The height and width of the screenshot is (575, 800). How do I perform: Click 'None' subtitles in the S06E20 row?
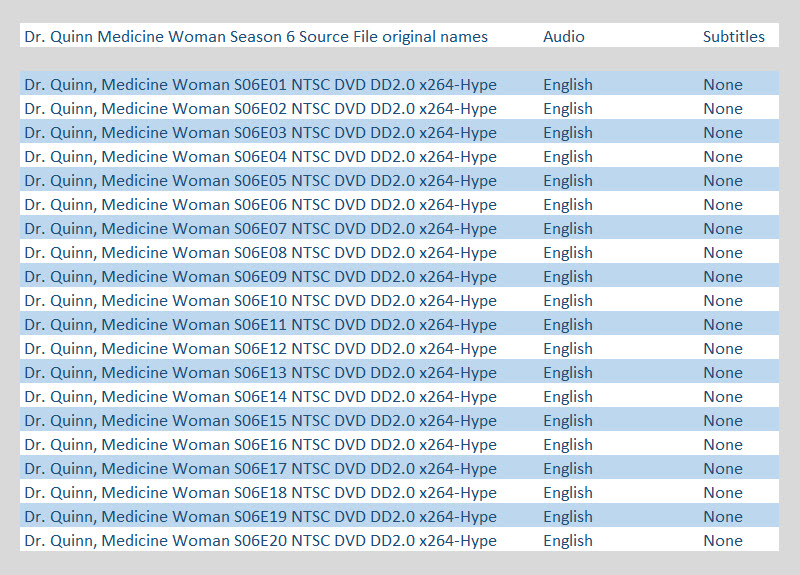click(x=723, y=540)
